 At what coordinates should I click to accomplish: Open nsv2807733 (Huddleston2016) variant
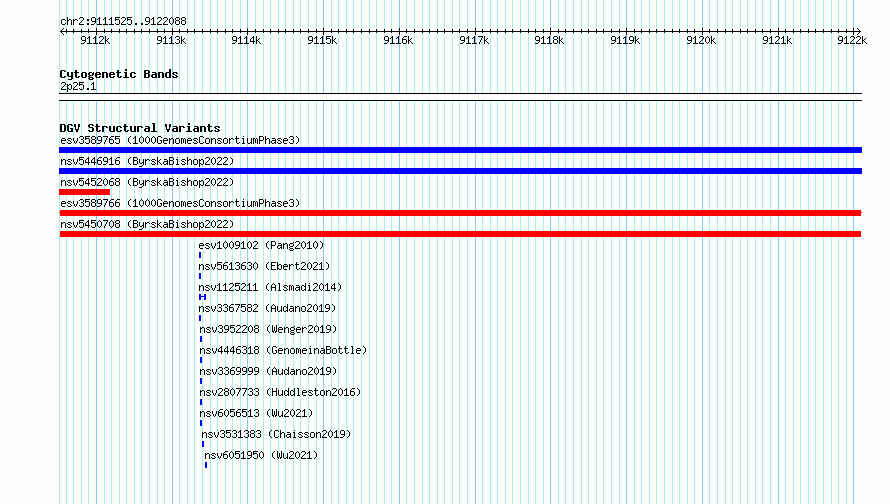point(280,392)
